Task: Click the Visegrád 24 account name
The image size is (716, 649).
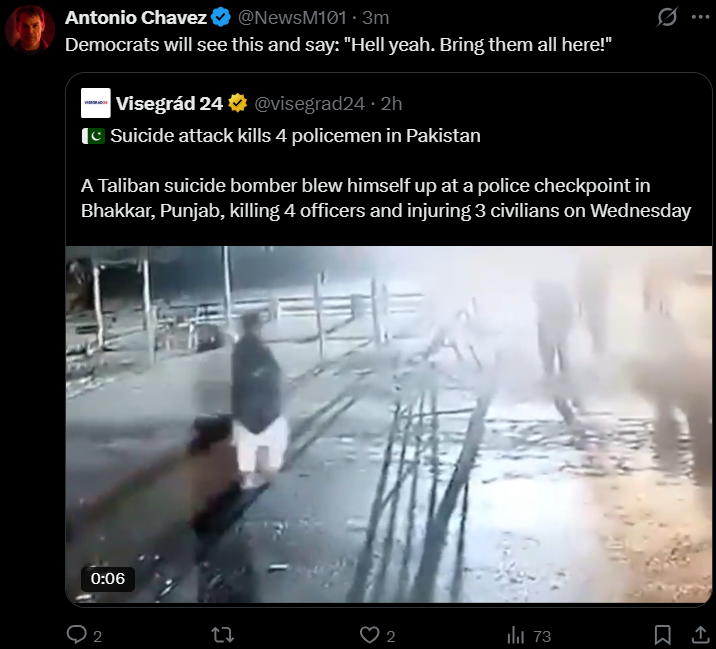Action: pyautogui.click(x=169, y=104)
